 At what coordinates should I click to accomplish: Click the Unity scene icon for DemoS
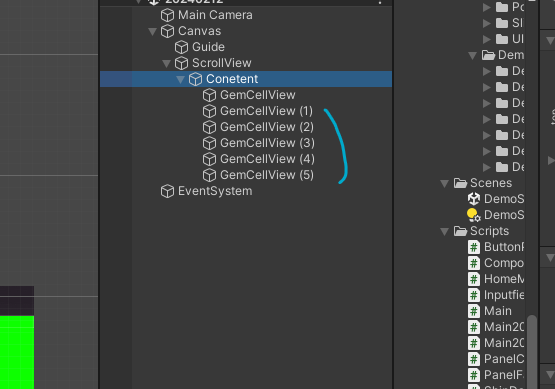click(x=474, y=199)
